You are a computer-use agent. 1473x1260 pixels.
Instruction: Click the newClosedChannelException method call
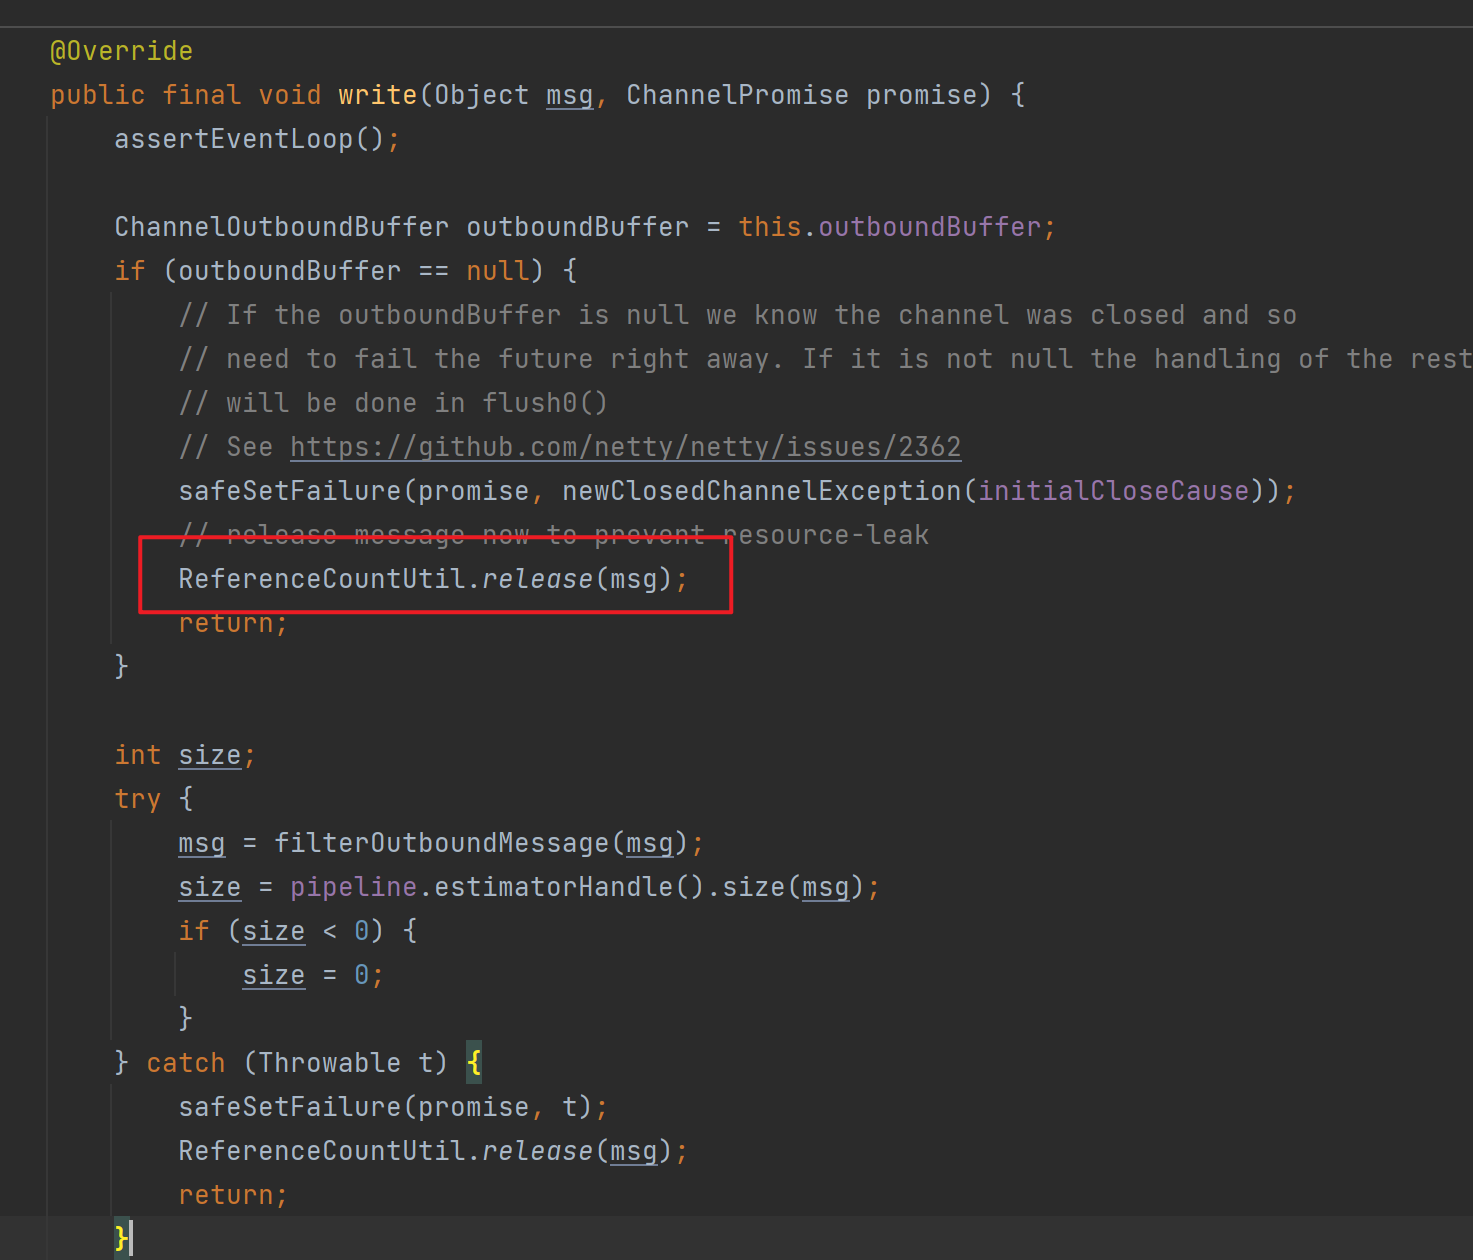click(760, 491)
